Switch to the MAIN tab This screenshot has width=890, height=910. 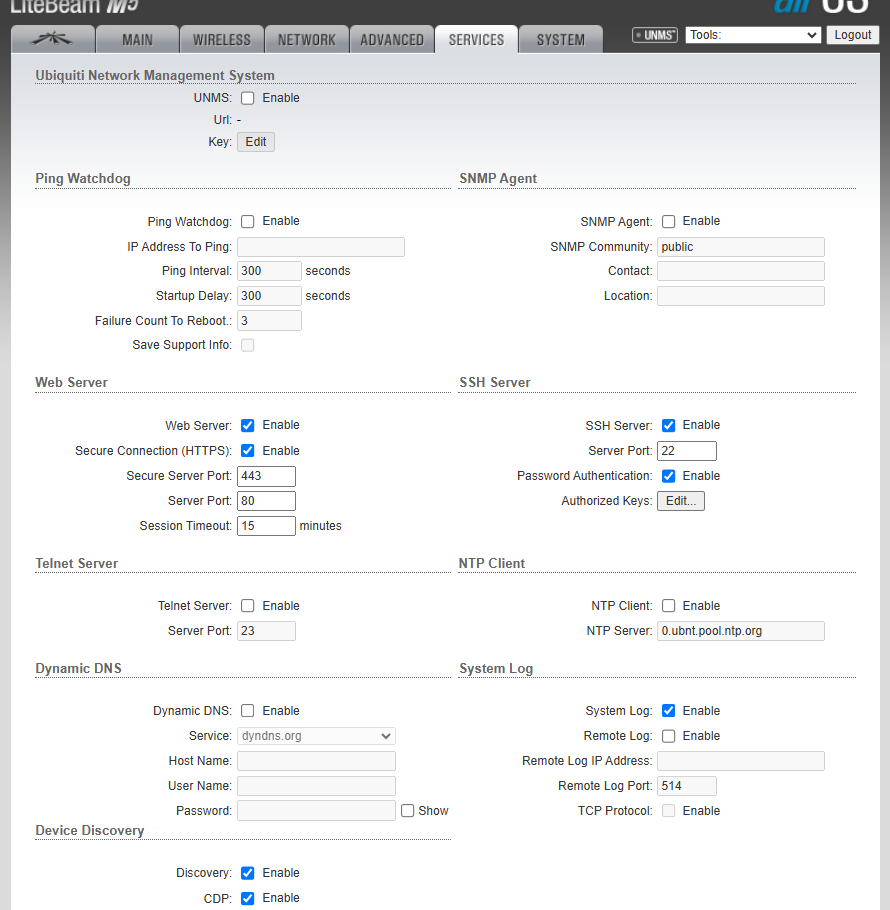(137, 40)
